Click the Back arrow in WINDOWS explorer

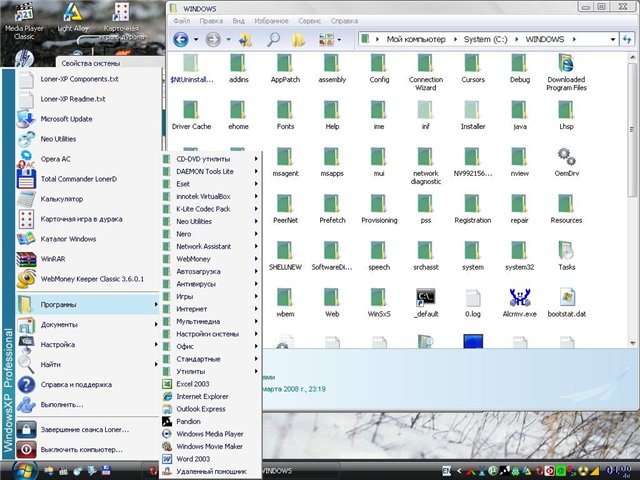[x=181, y=40]
